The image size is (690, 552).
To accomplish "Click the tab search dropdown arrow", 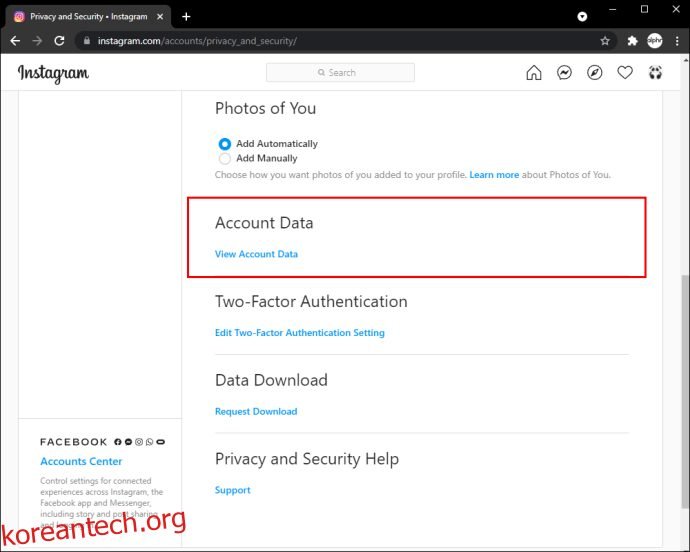I will (582, 17).
